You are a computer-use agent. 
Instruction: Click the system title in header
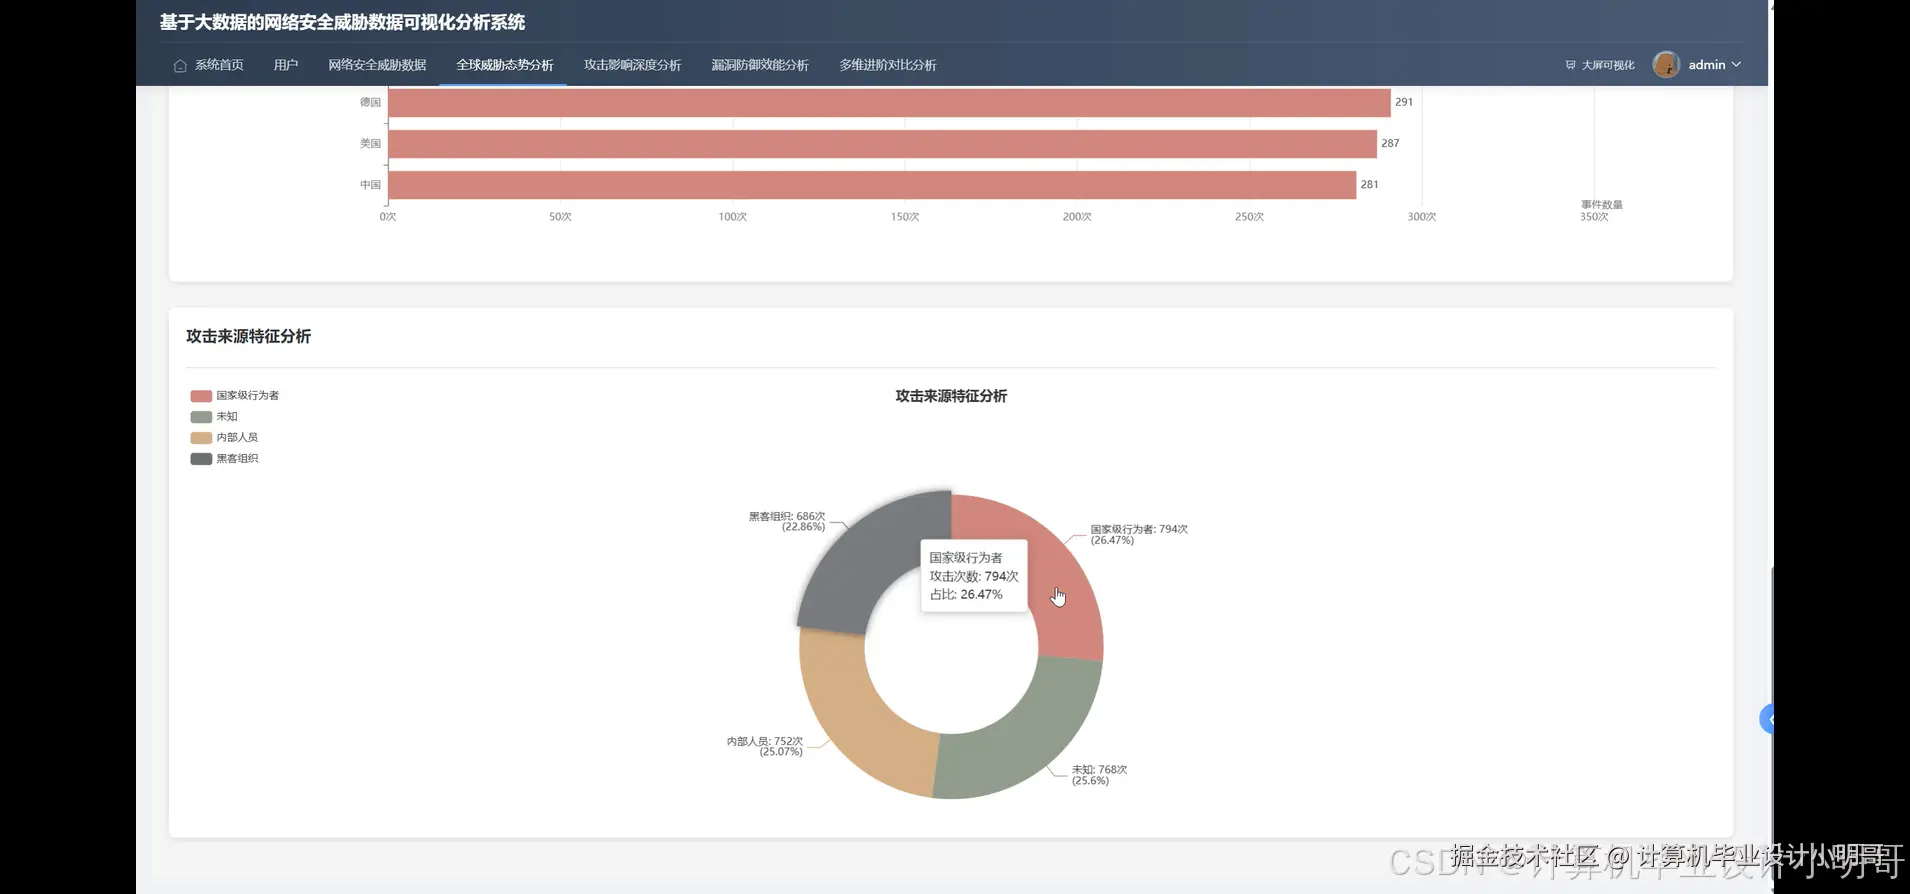tap(342, 22)
